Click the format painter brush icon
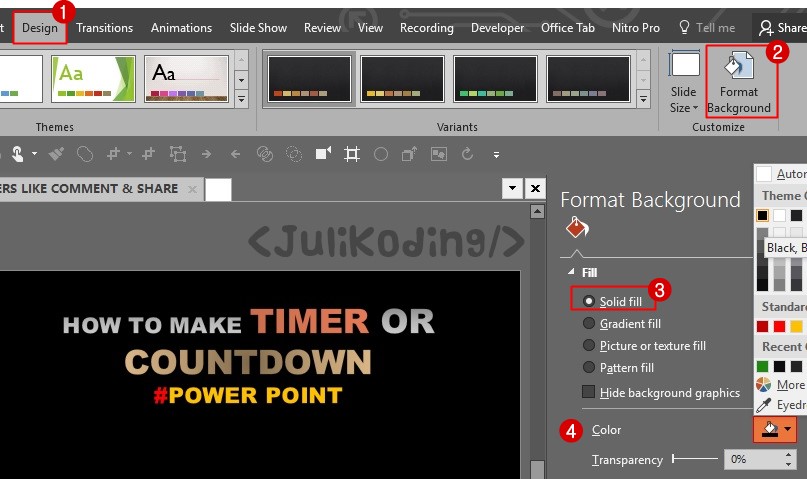 point(57,154)
